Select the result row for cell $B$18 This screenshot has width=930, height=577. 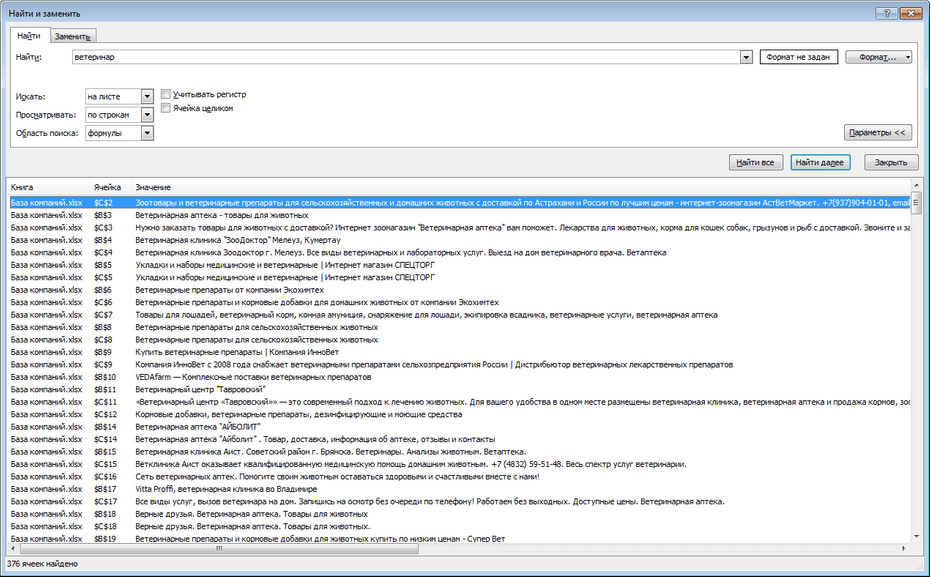click(x=459, y=514)
